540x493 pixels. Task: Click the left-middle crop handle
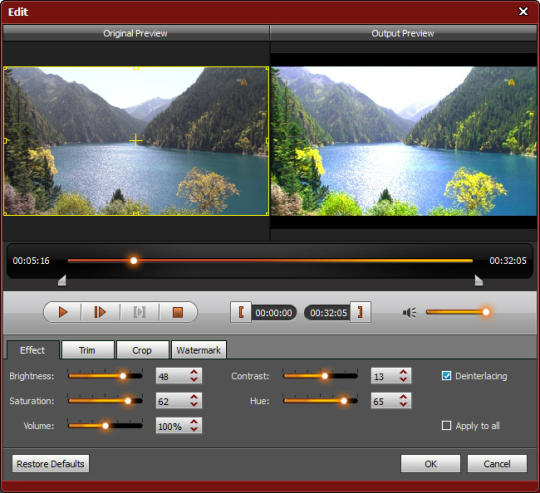pos(5,141)
